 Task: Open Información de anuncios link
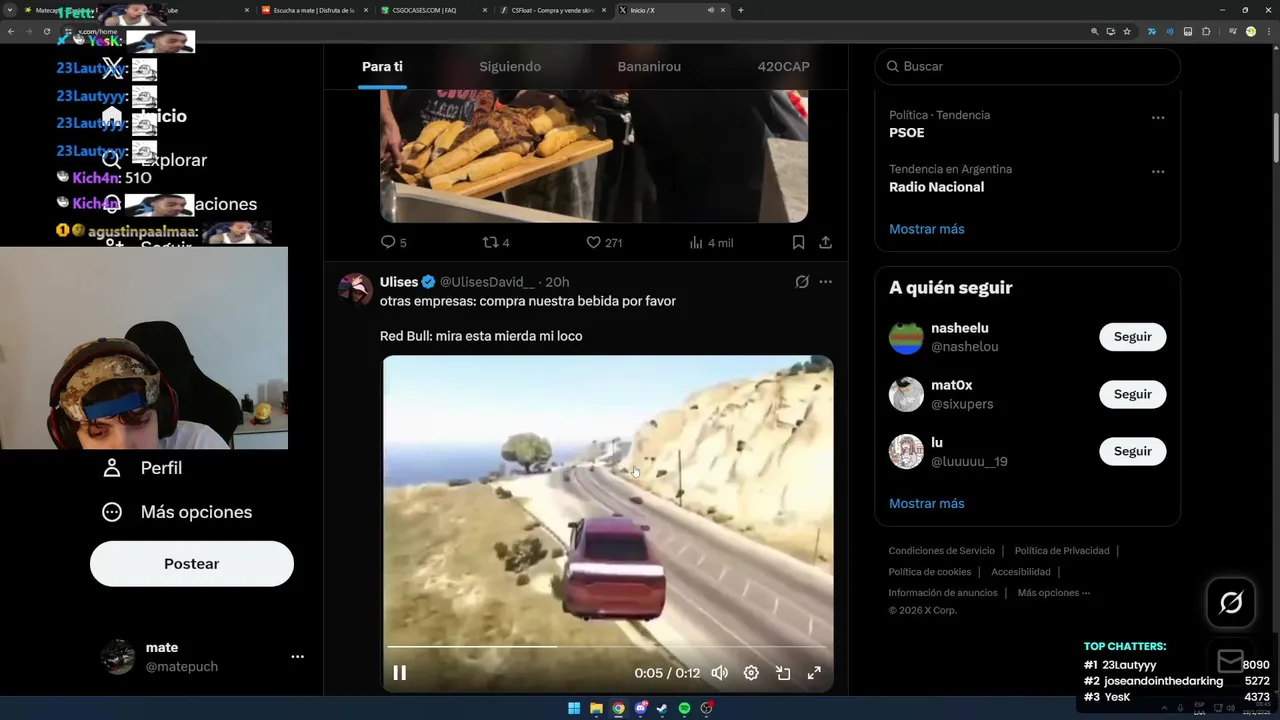point(942,593)
